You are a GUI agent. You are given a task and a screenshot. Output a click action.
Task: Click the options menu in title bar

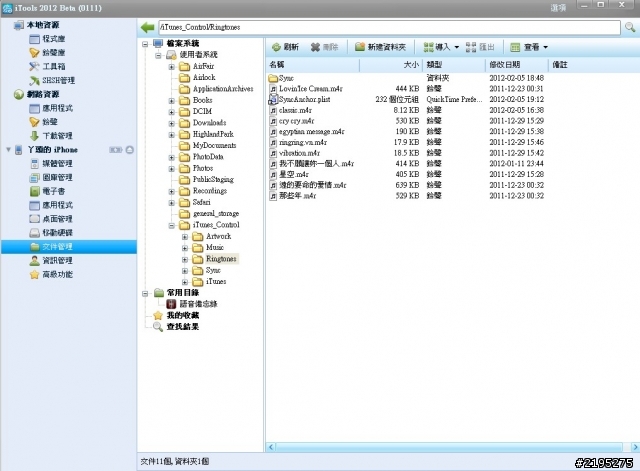[x=558, y=8]
